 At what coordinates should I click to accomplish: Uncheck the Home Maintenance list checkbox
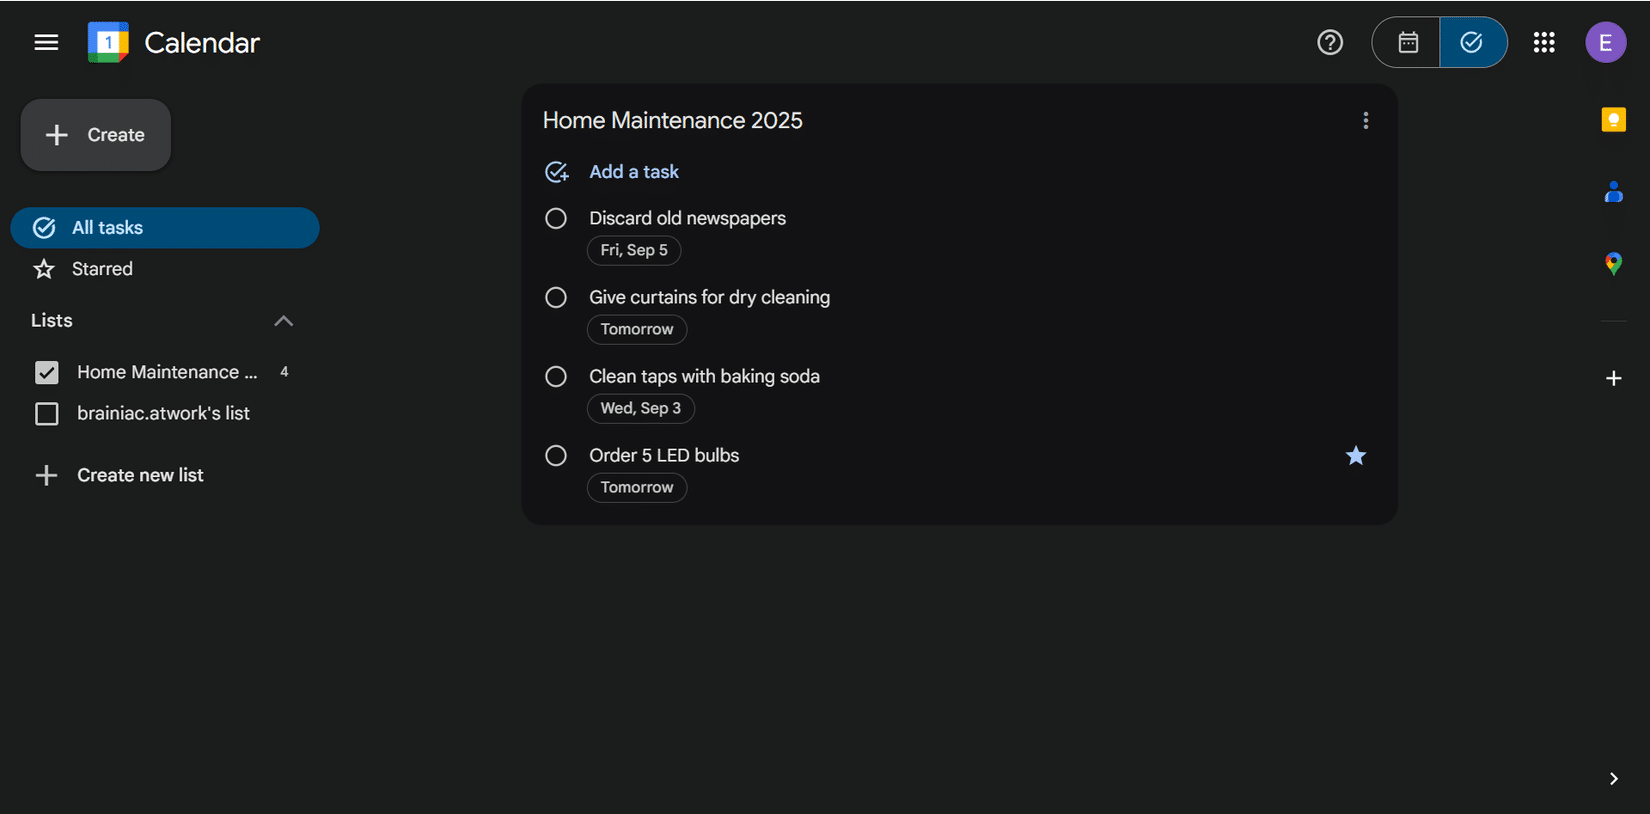coord(47,373)
